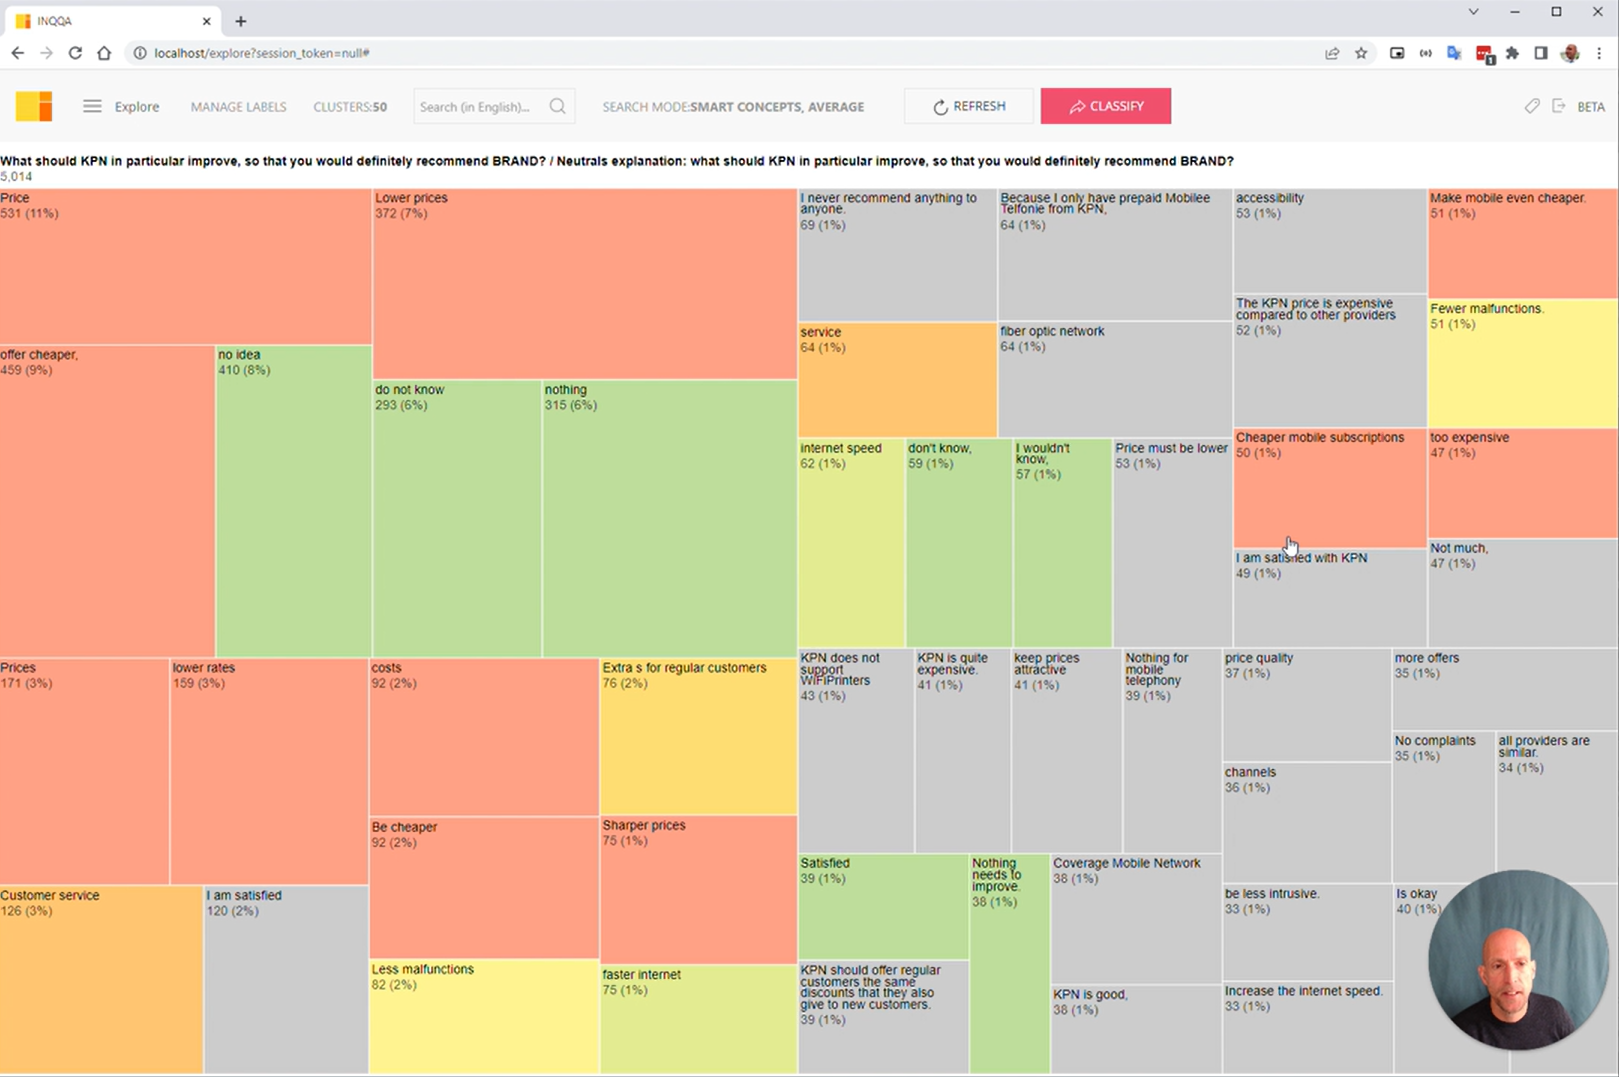The height and width of the screenshot is (1077, 1619).
Task: Open a new browser tab
Action: point(241,21)
